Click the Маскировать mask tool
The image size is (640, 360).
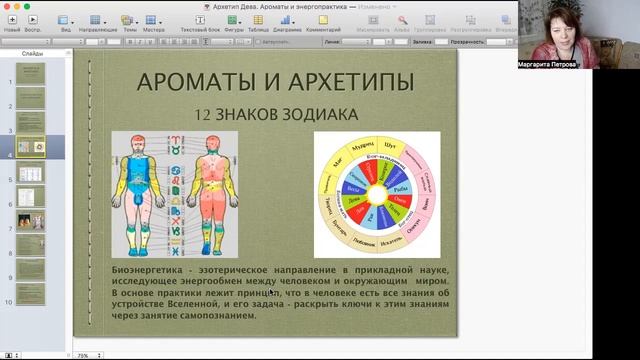coord(373,23)
